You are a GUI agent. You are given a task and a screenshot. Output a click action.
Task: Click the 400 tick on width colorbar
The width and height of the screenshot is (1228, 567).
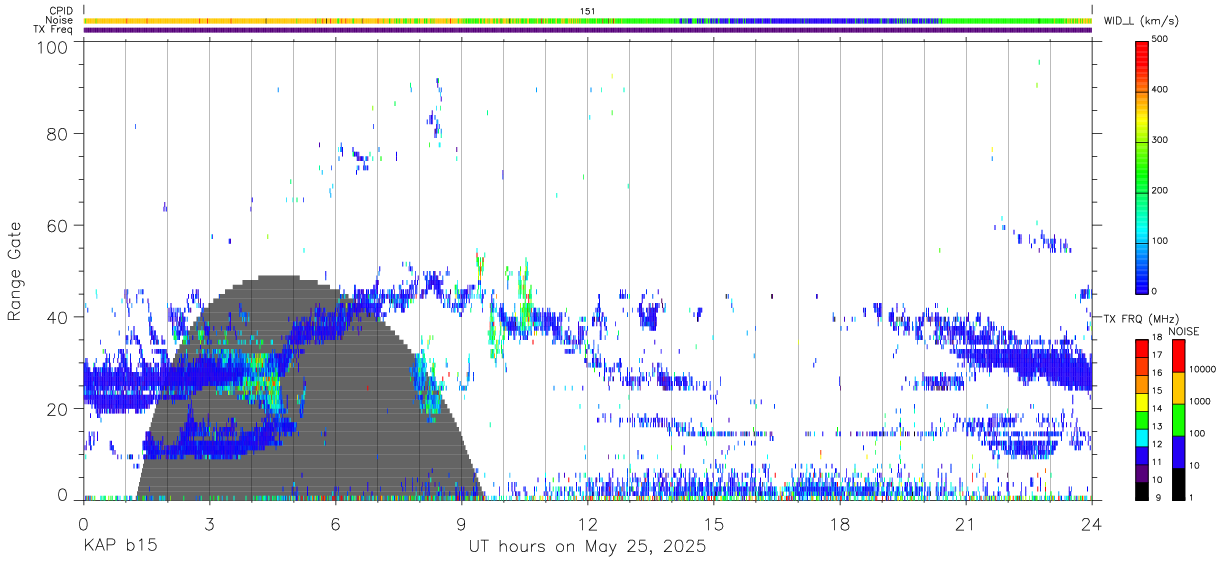click(1161, 89)
